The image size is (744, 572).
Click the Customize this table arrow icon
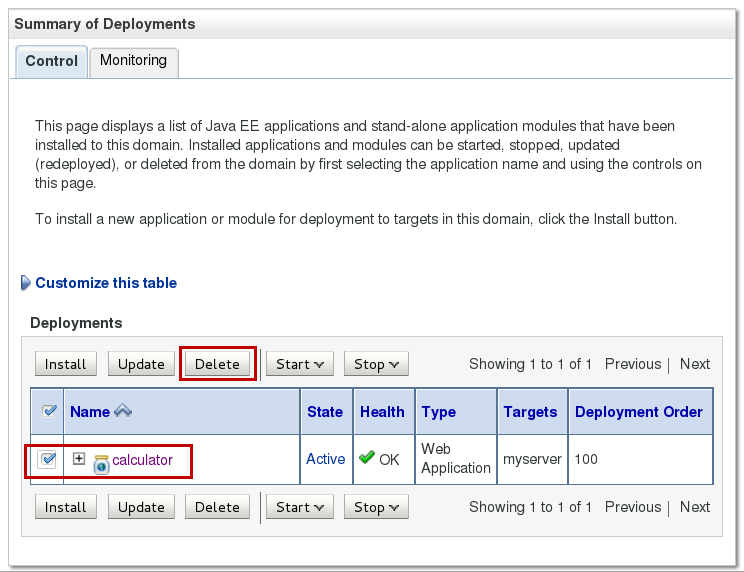(25, 283)
